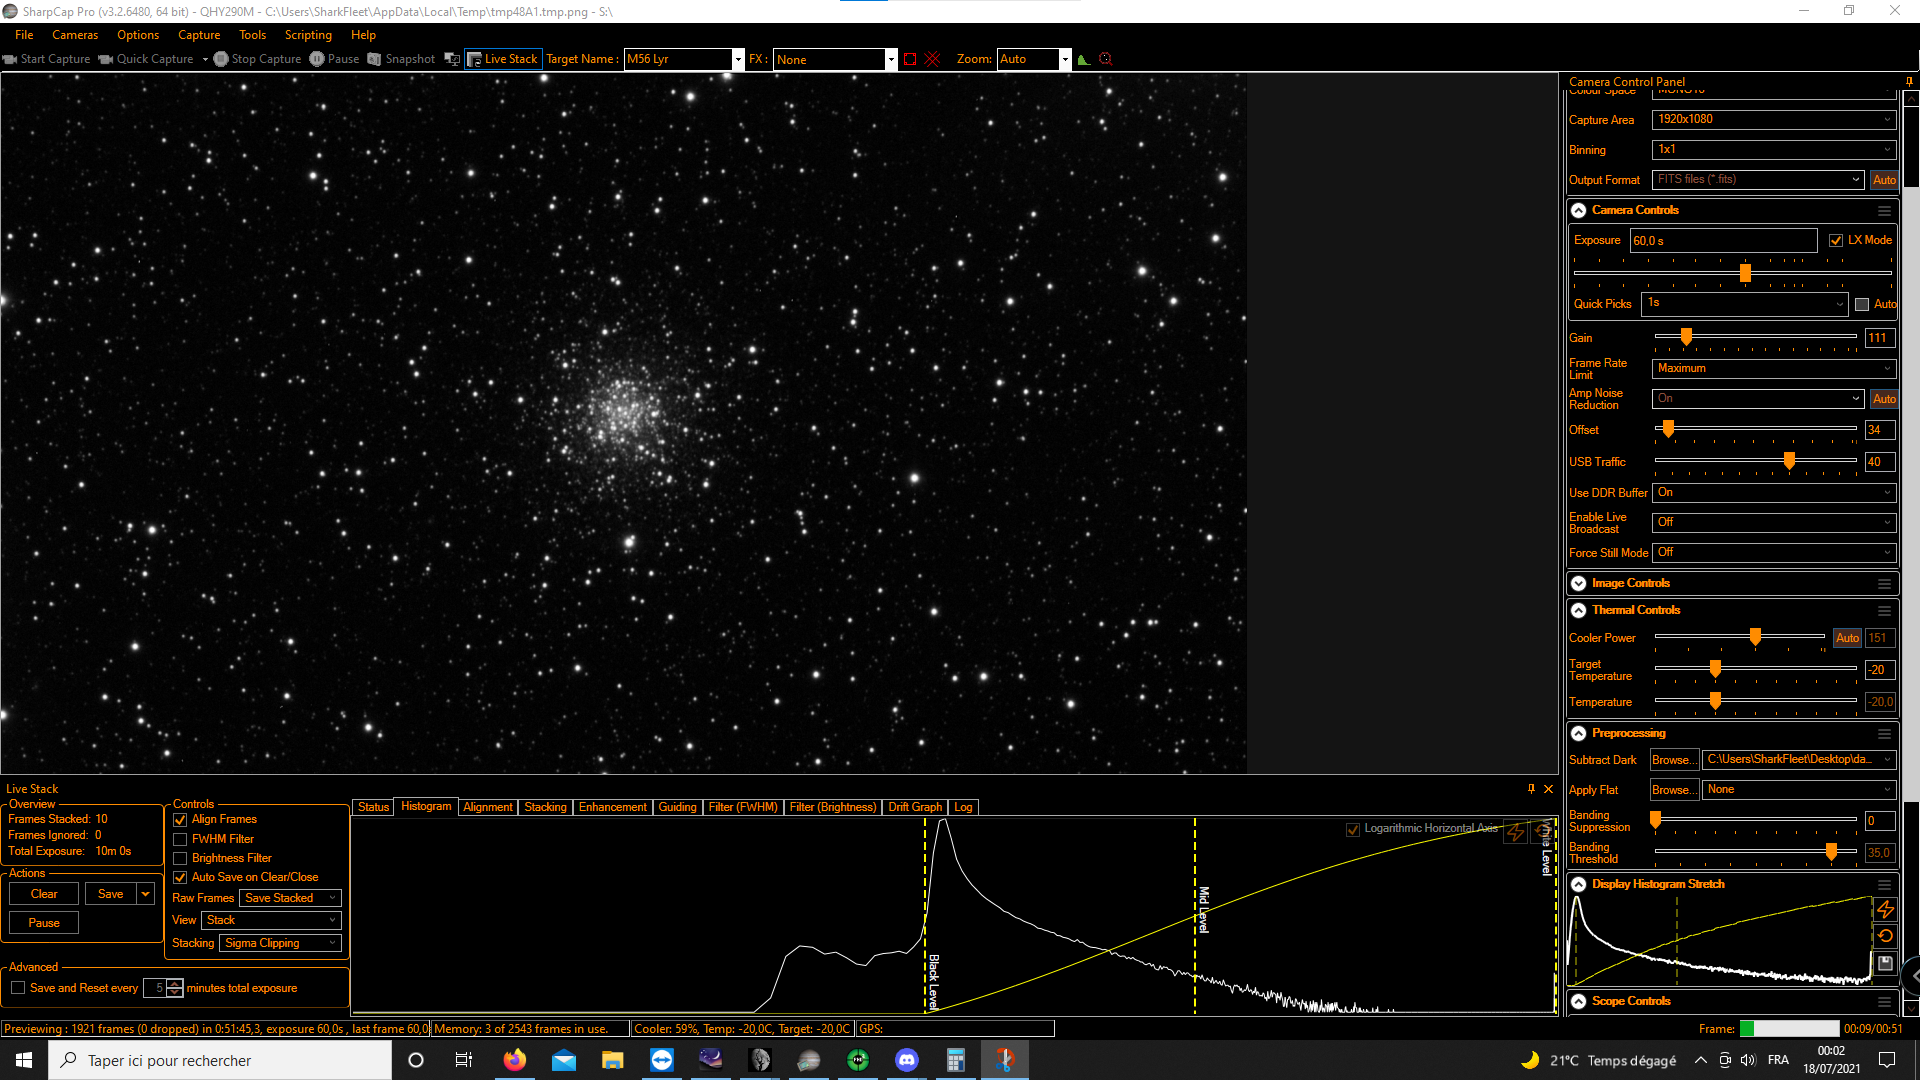The image size is (1920, 1080).
Task: Open Firefox from the taskbar
Action: pos(515,1060)
